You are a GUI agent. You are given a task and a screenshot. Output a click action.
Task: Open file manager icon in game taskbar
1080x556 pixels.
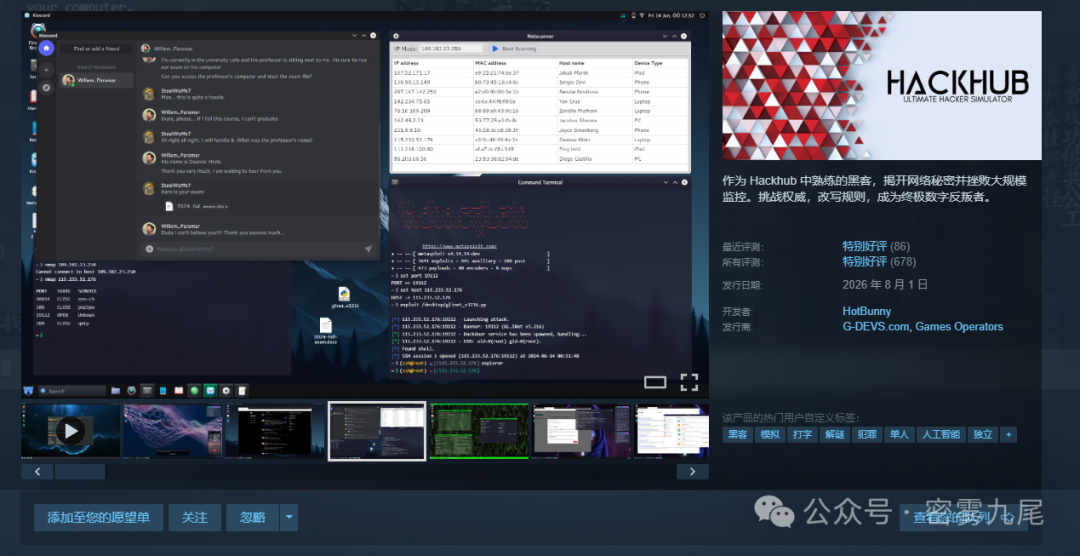point(116,391)
